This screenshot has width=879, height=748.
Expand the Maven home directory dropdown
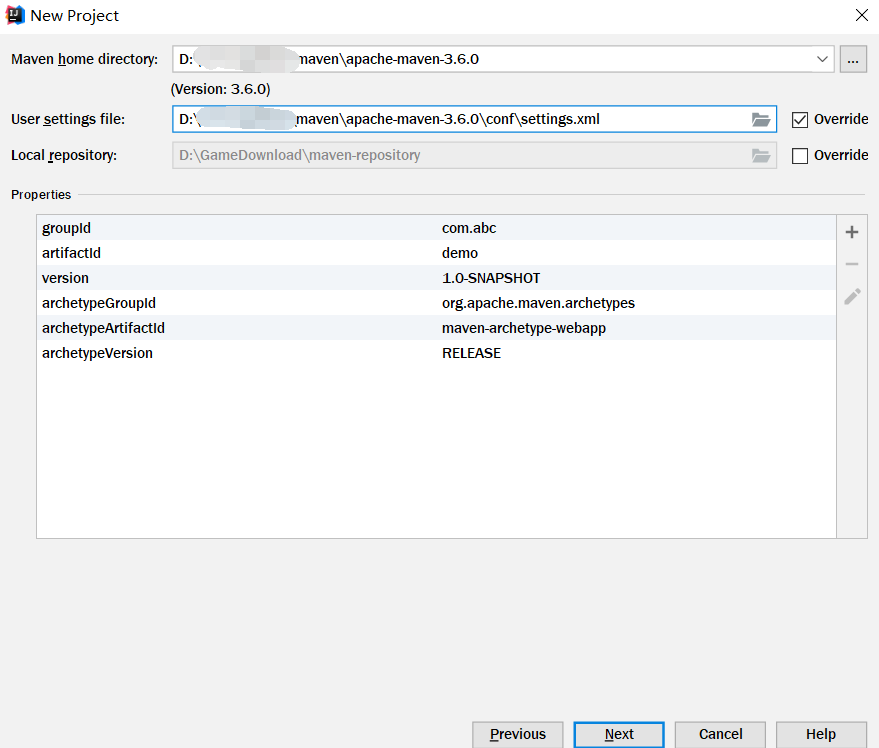pos(822,59)
